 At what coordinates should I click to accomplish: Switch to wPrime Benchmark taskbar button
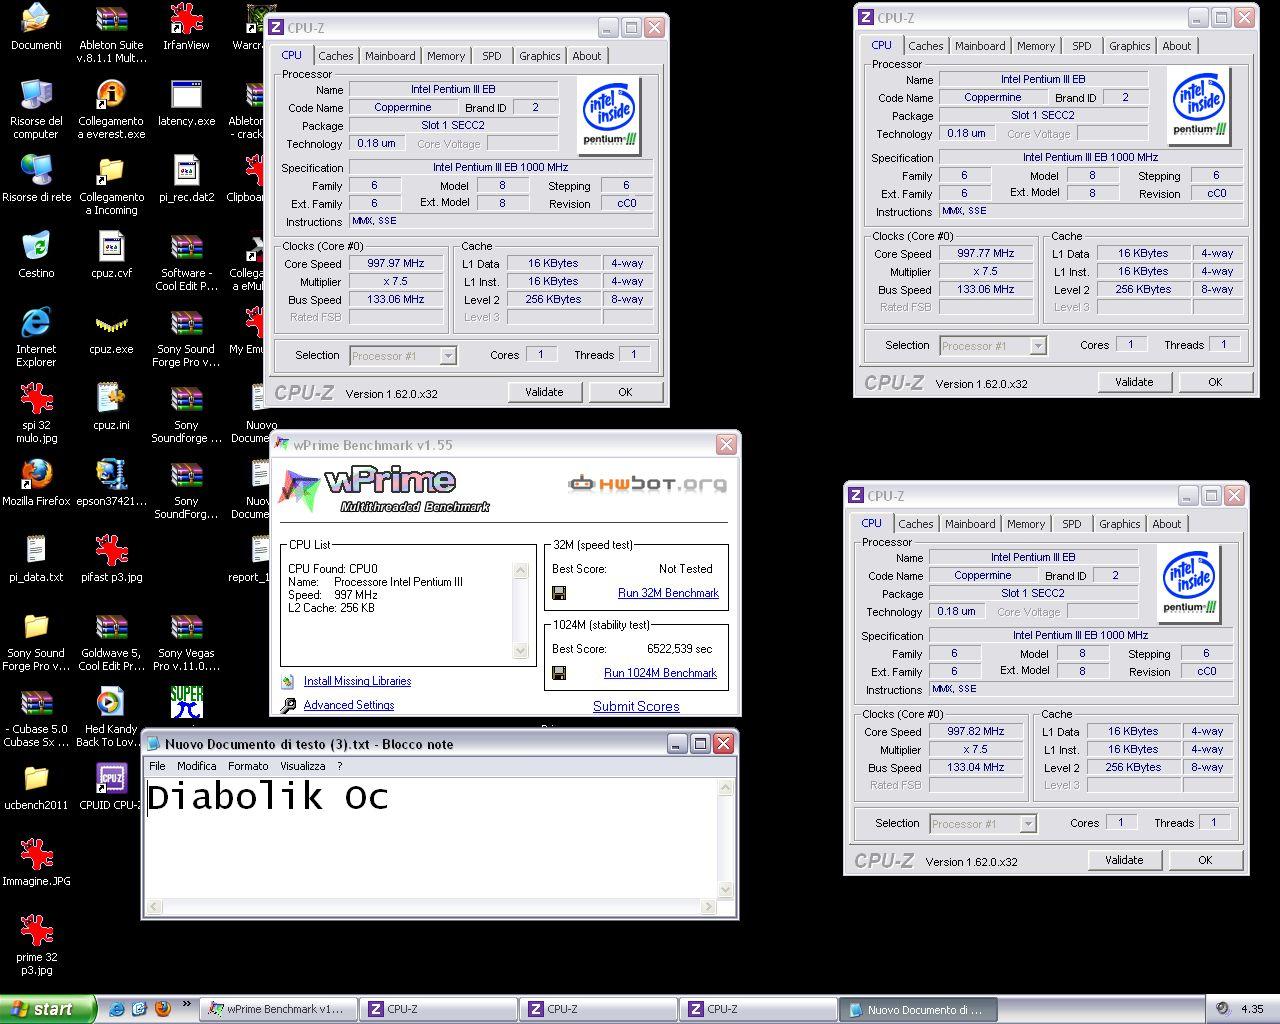click(278, 1009)
